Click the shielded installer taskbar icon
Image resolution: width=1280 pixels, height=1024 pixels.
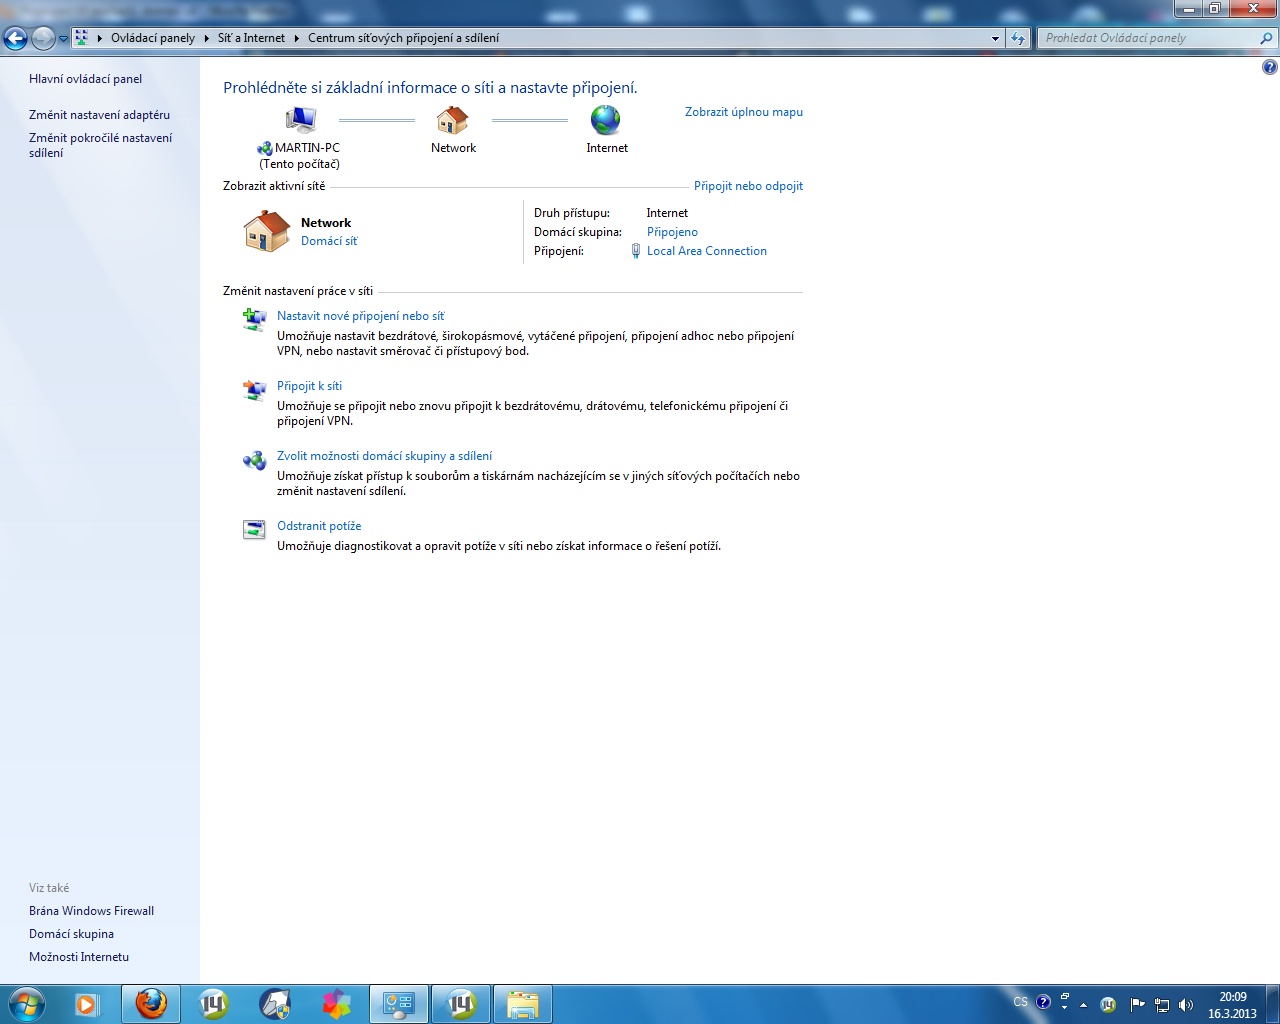point(275,1004)
